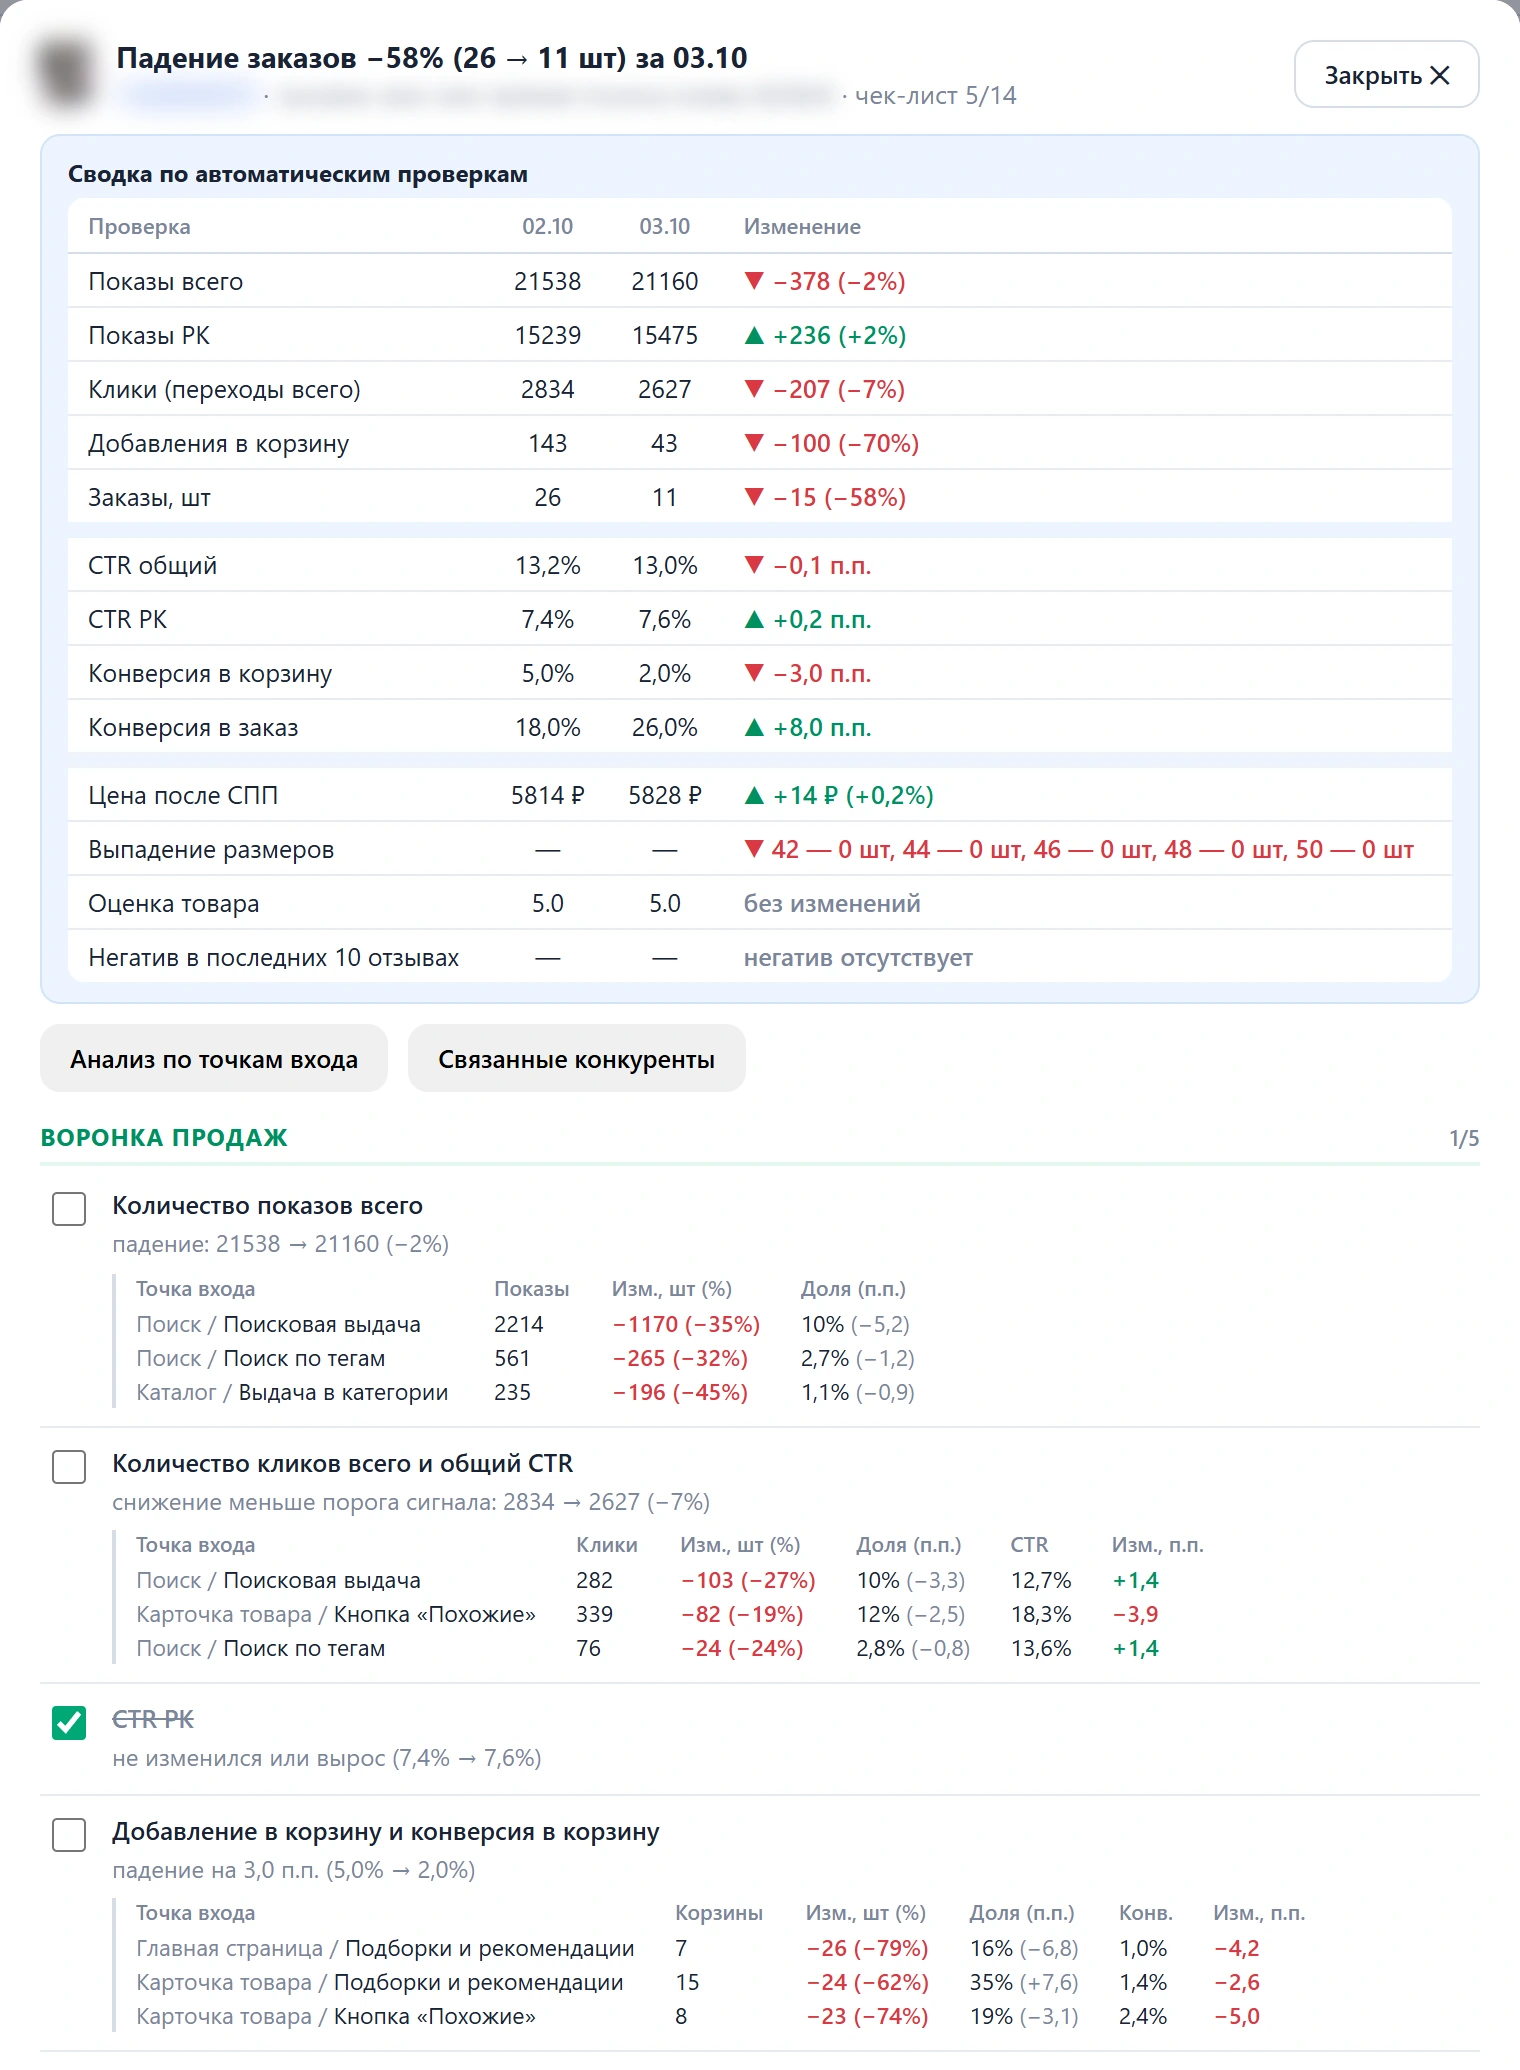
Task: Click +0,2 п.п. in the summary CTR РК row
Action: coord(808,619)
